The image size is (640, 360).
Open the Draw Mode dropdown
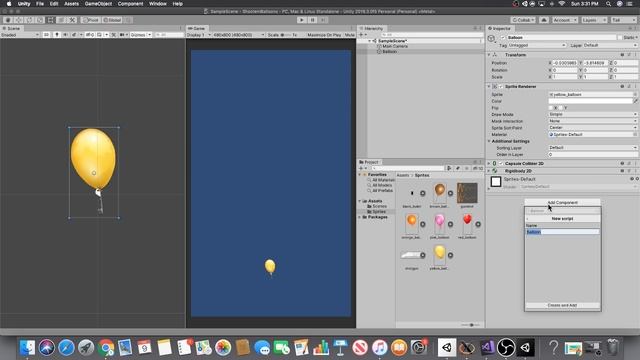click(x=593, y=114)
